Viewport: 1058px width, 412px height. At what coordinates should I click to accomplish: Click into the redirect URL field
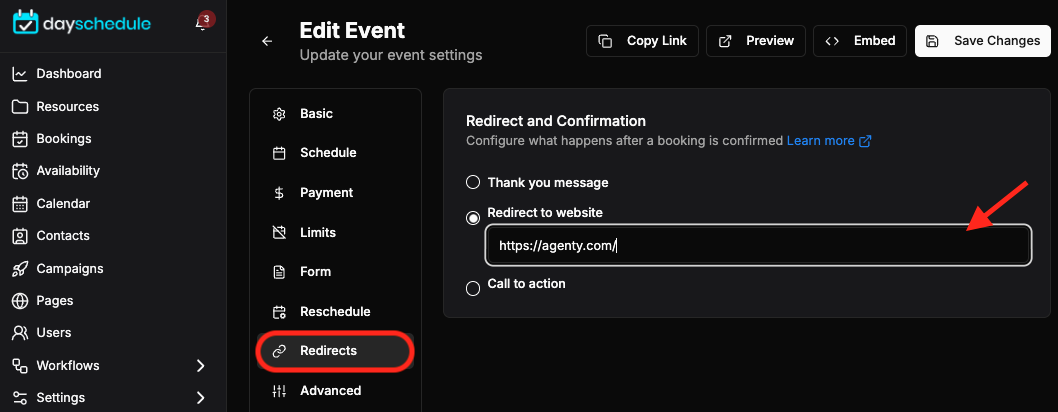[x=758, y=245]
